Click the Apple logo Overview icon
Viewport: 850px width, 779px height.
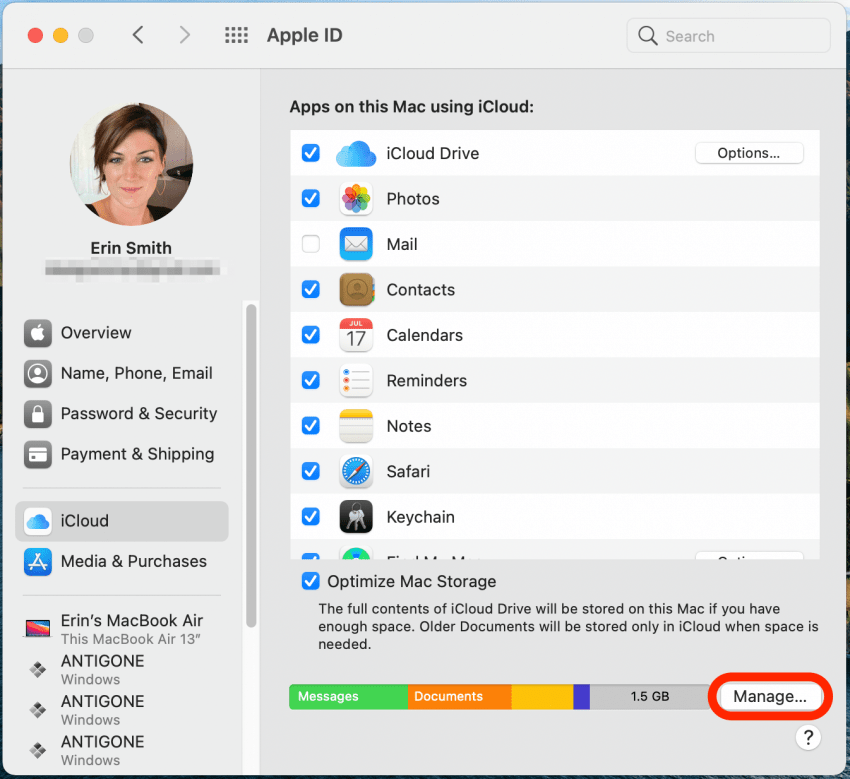pyautogui.click(x=37, y=333)
